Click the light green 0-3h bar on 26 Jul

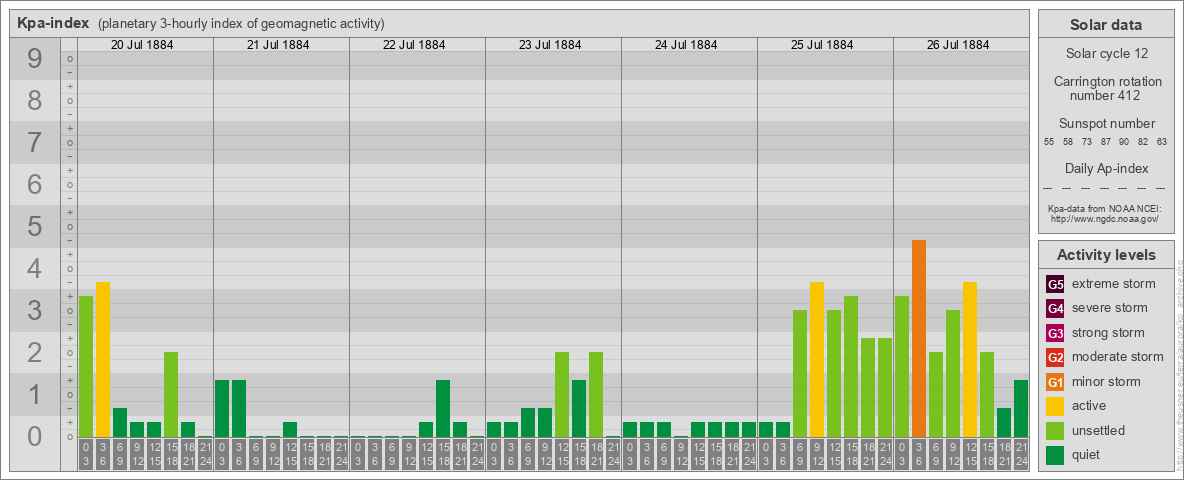(902, 367)
